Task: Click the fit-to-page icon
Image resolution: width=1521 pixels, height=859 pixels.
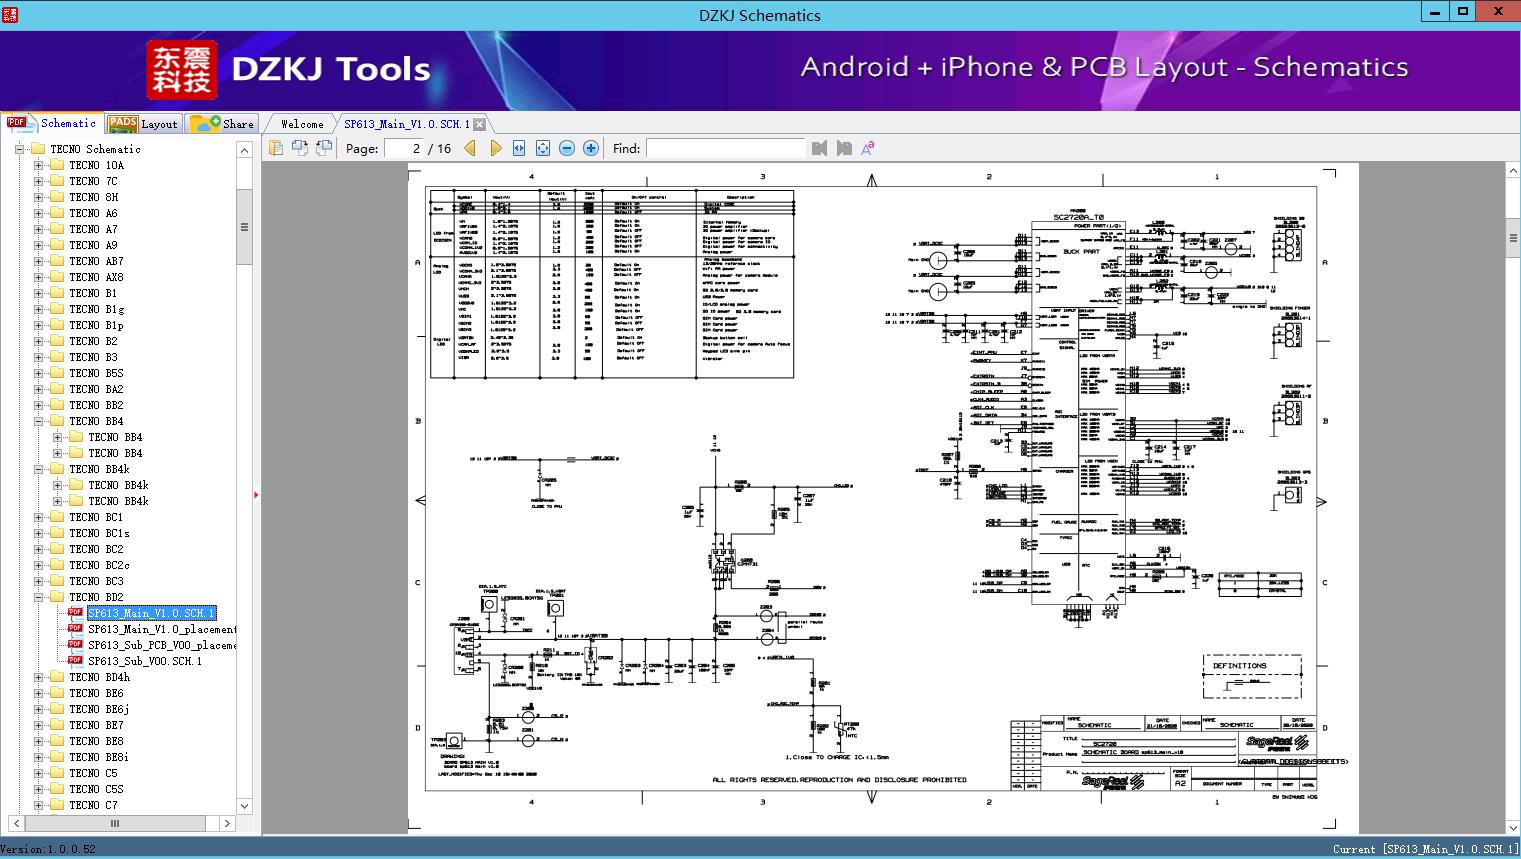Action: 543,148
